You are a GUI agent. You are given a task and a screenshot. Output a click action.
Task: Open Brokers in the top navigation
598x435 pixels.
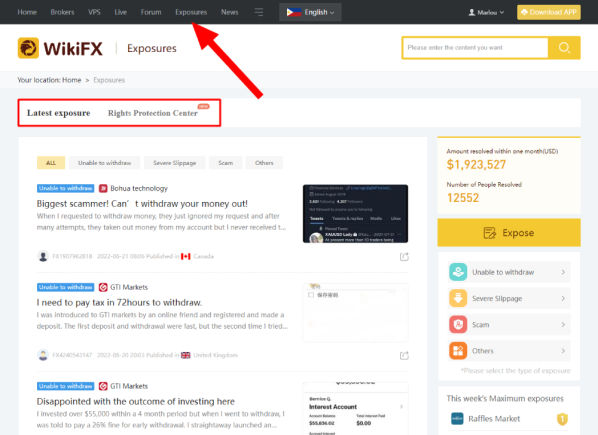(x=63, y=12)
